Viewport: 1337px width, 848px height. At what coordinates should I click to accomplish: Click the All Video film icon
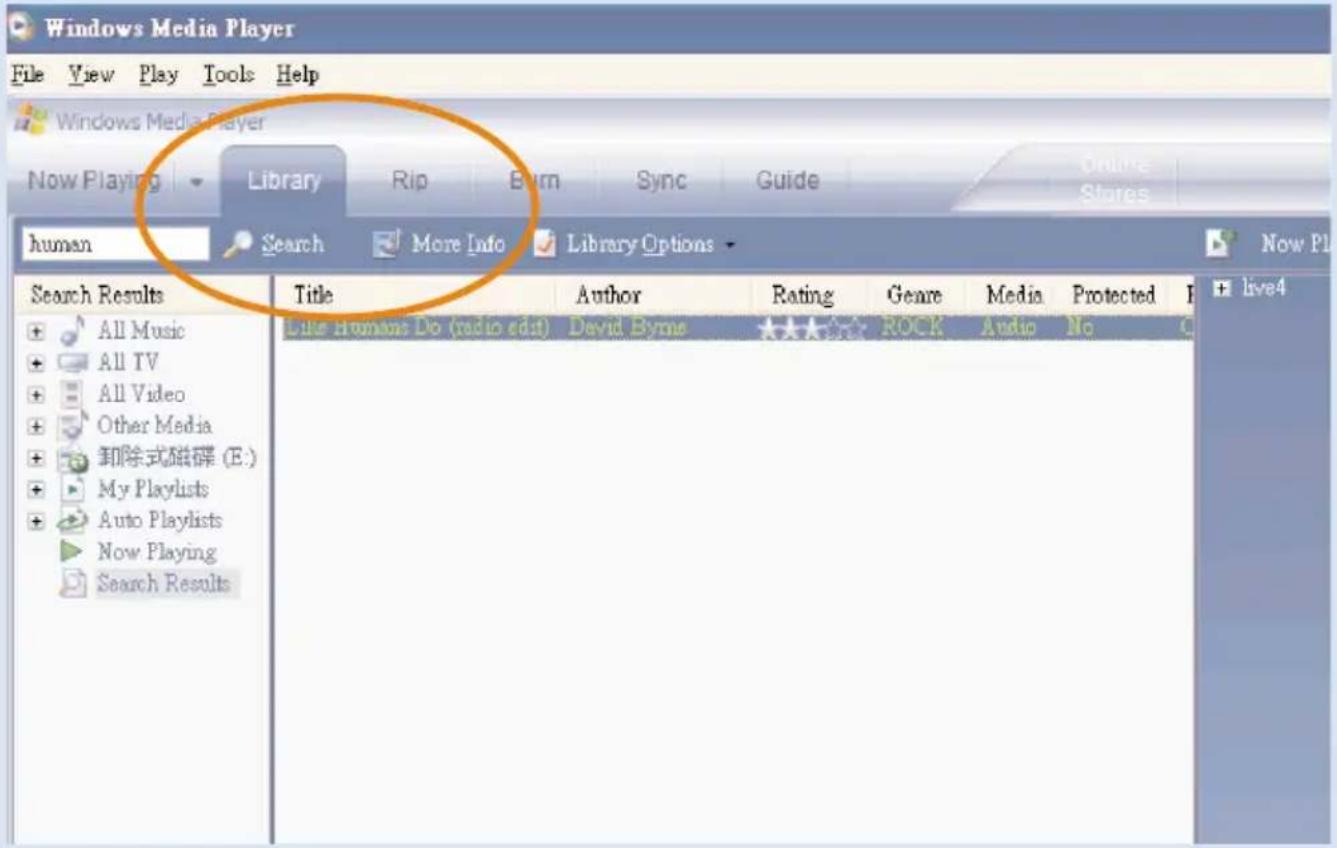[x=72, y=394]
